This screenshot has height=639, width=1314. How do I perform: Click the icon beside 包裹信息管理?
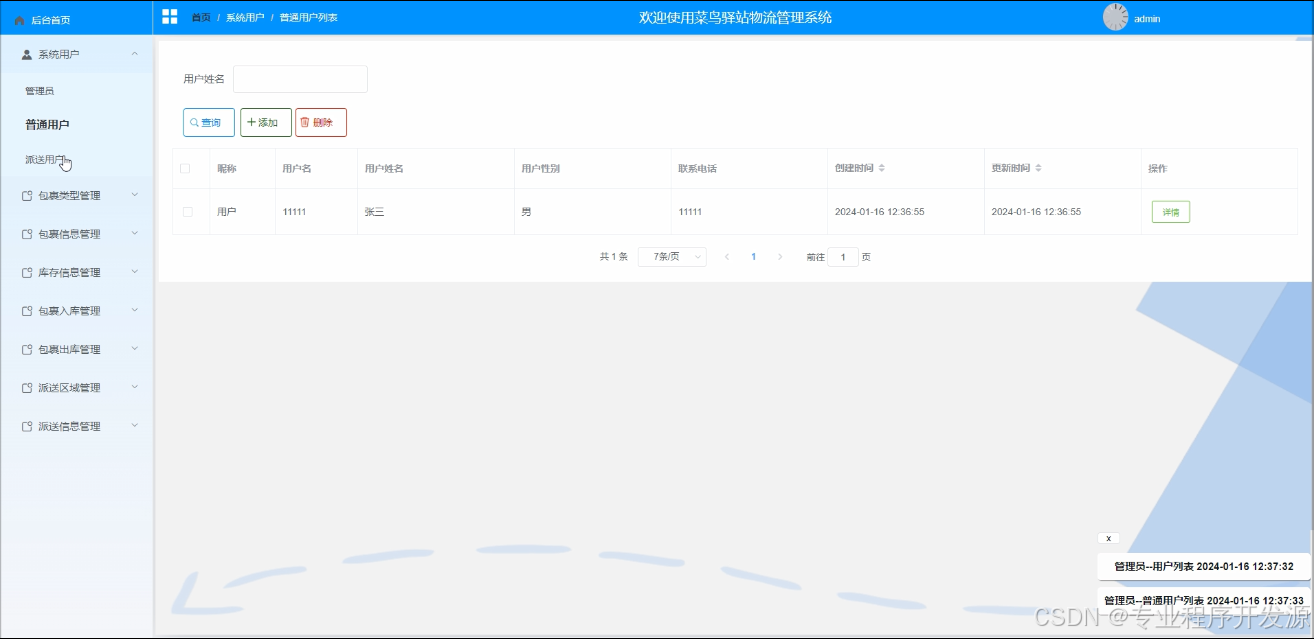(x=27, y=234)
